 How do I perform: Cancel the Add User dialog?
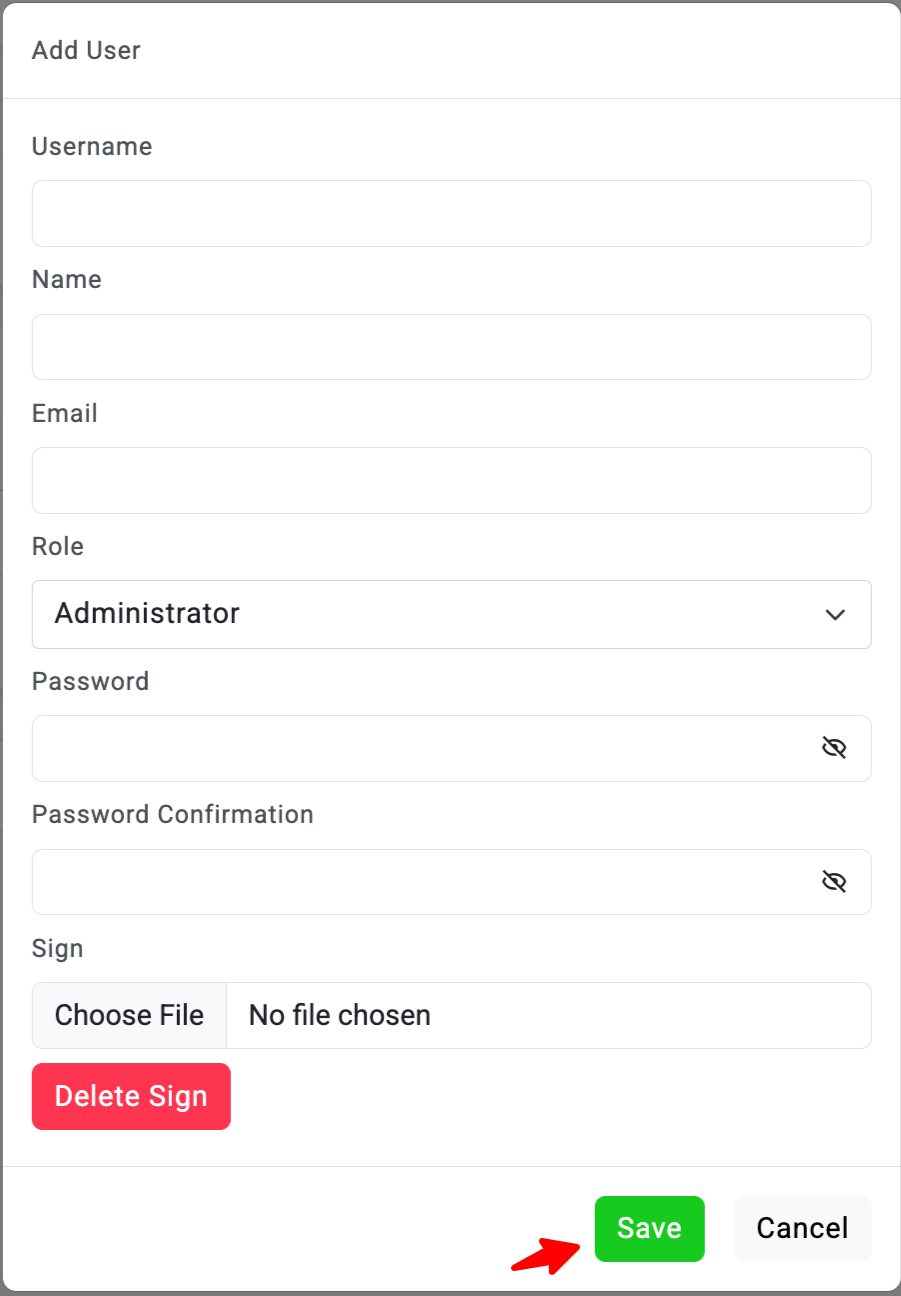(x=802, y=1228)
